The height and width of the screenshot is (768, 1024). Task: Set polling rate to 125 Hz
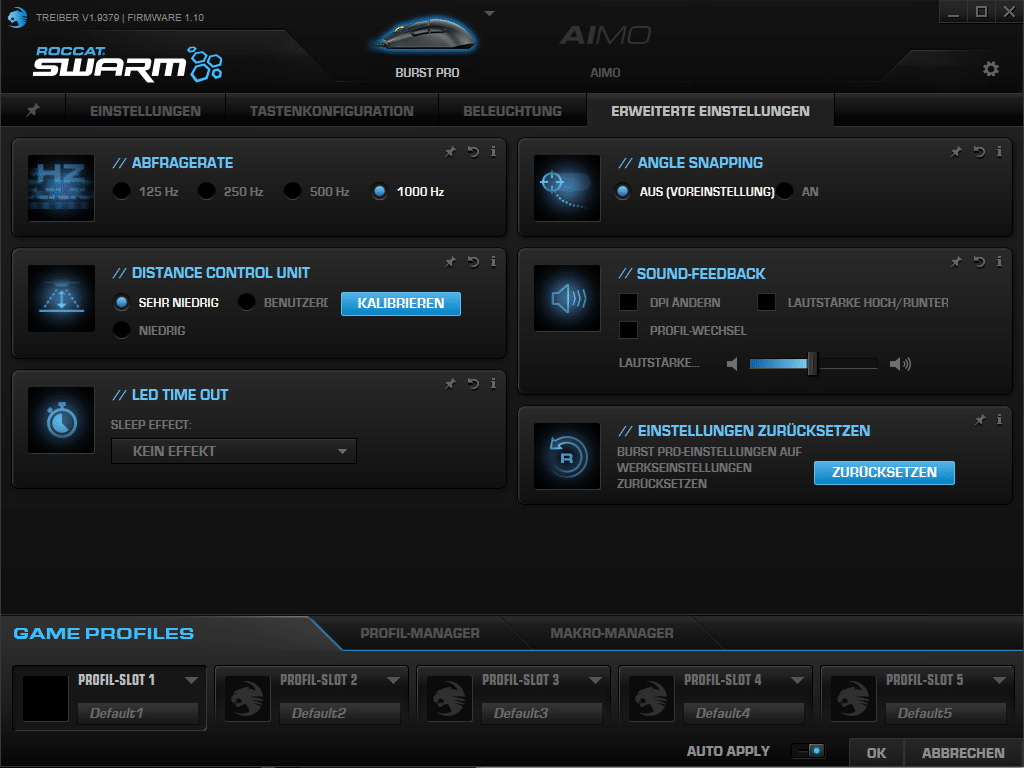coord(121,191)
